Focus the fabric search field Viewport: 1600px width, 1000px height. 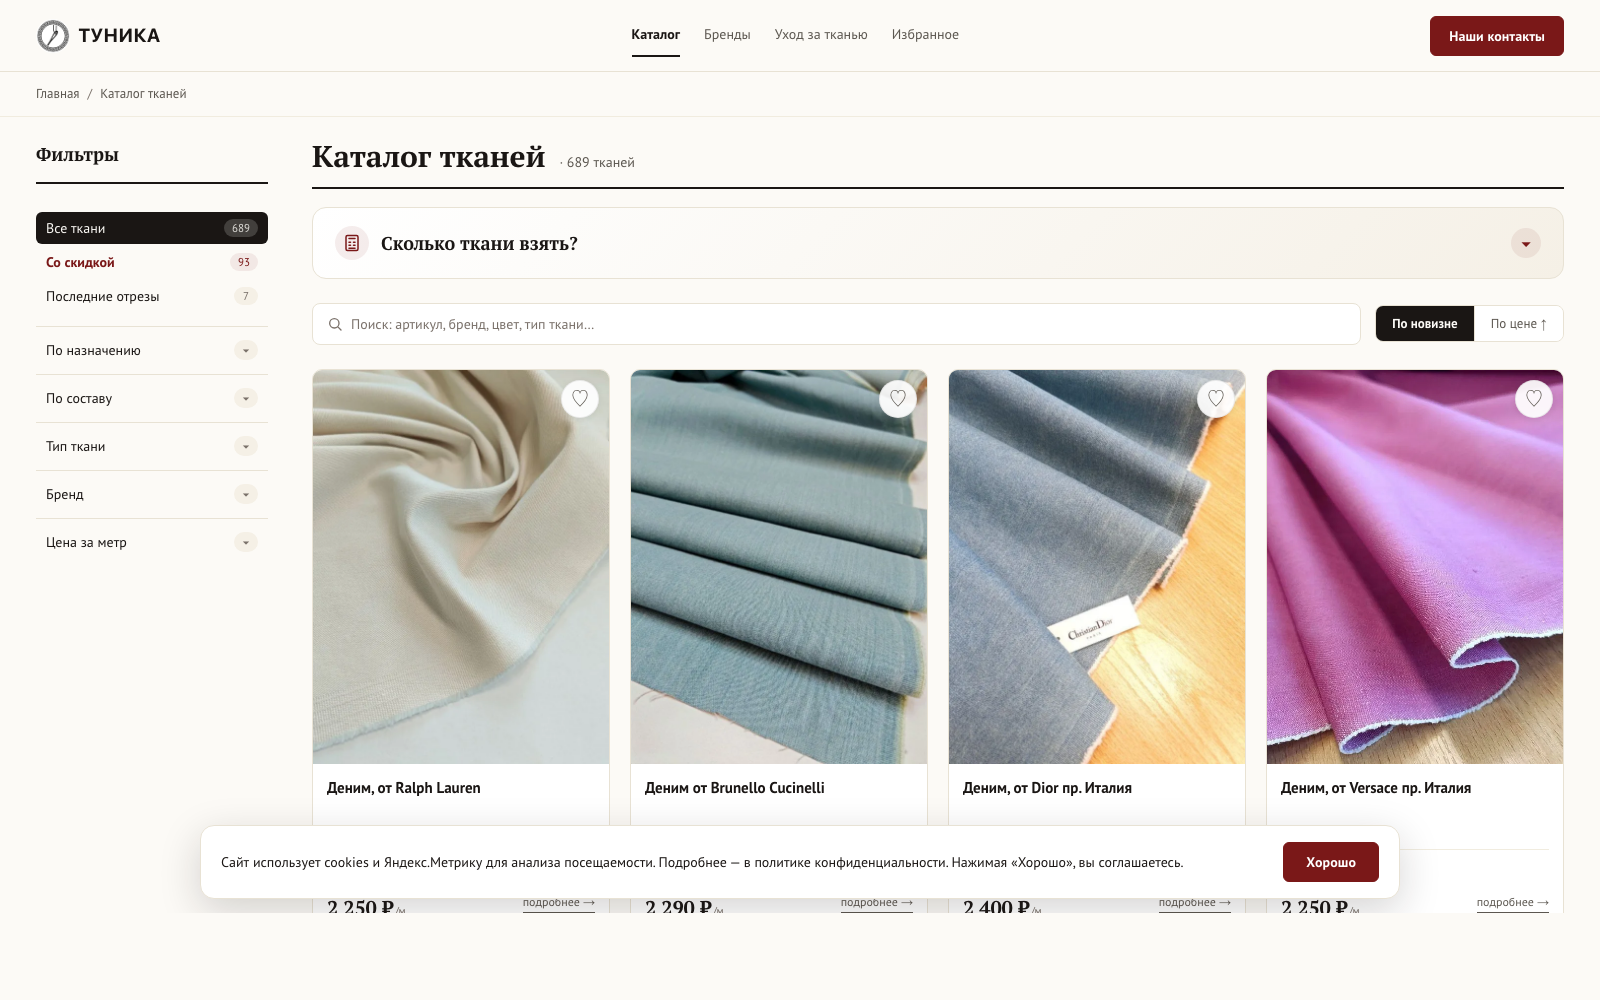(836, 324)
